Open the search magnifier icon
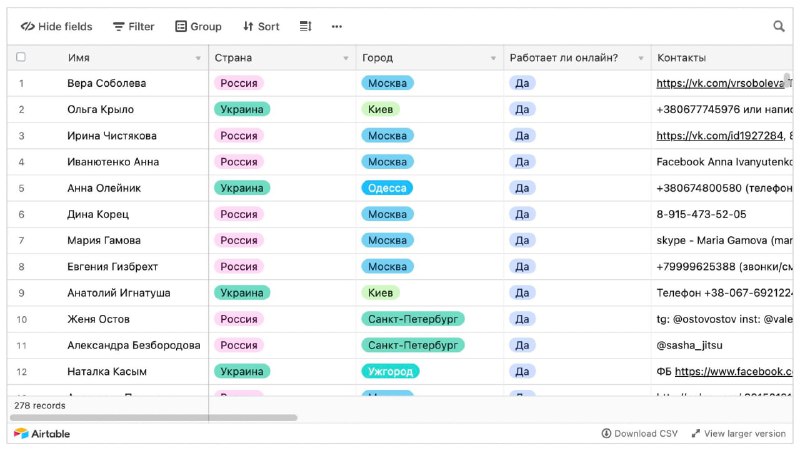 pyautogui.click(x=779, y=26)
